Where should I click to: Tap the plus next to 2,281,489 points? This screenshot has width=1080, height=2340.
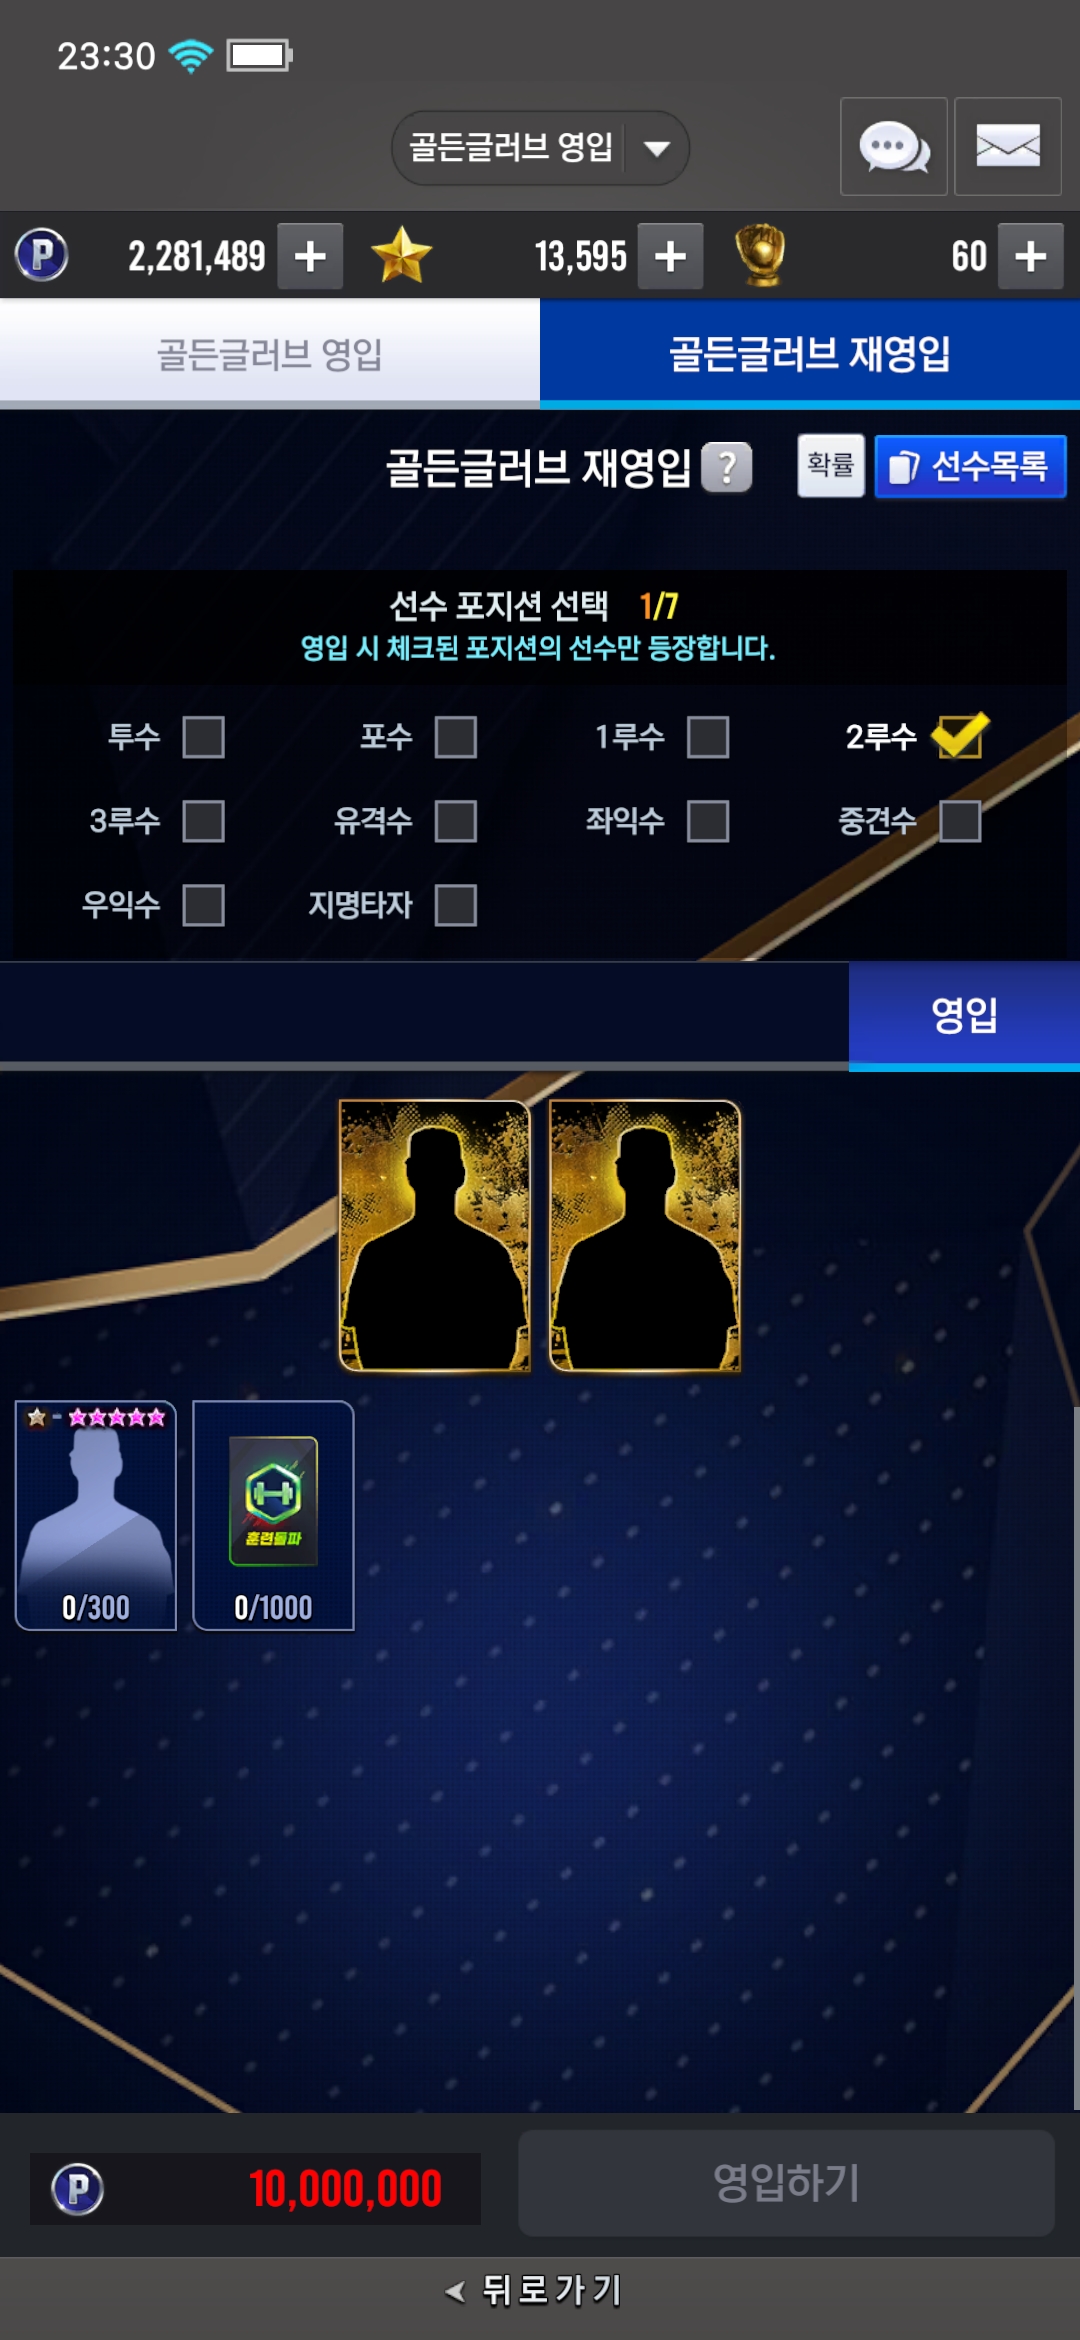[x=310, y=257]
